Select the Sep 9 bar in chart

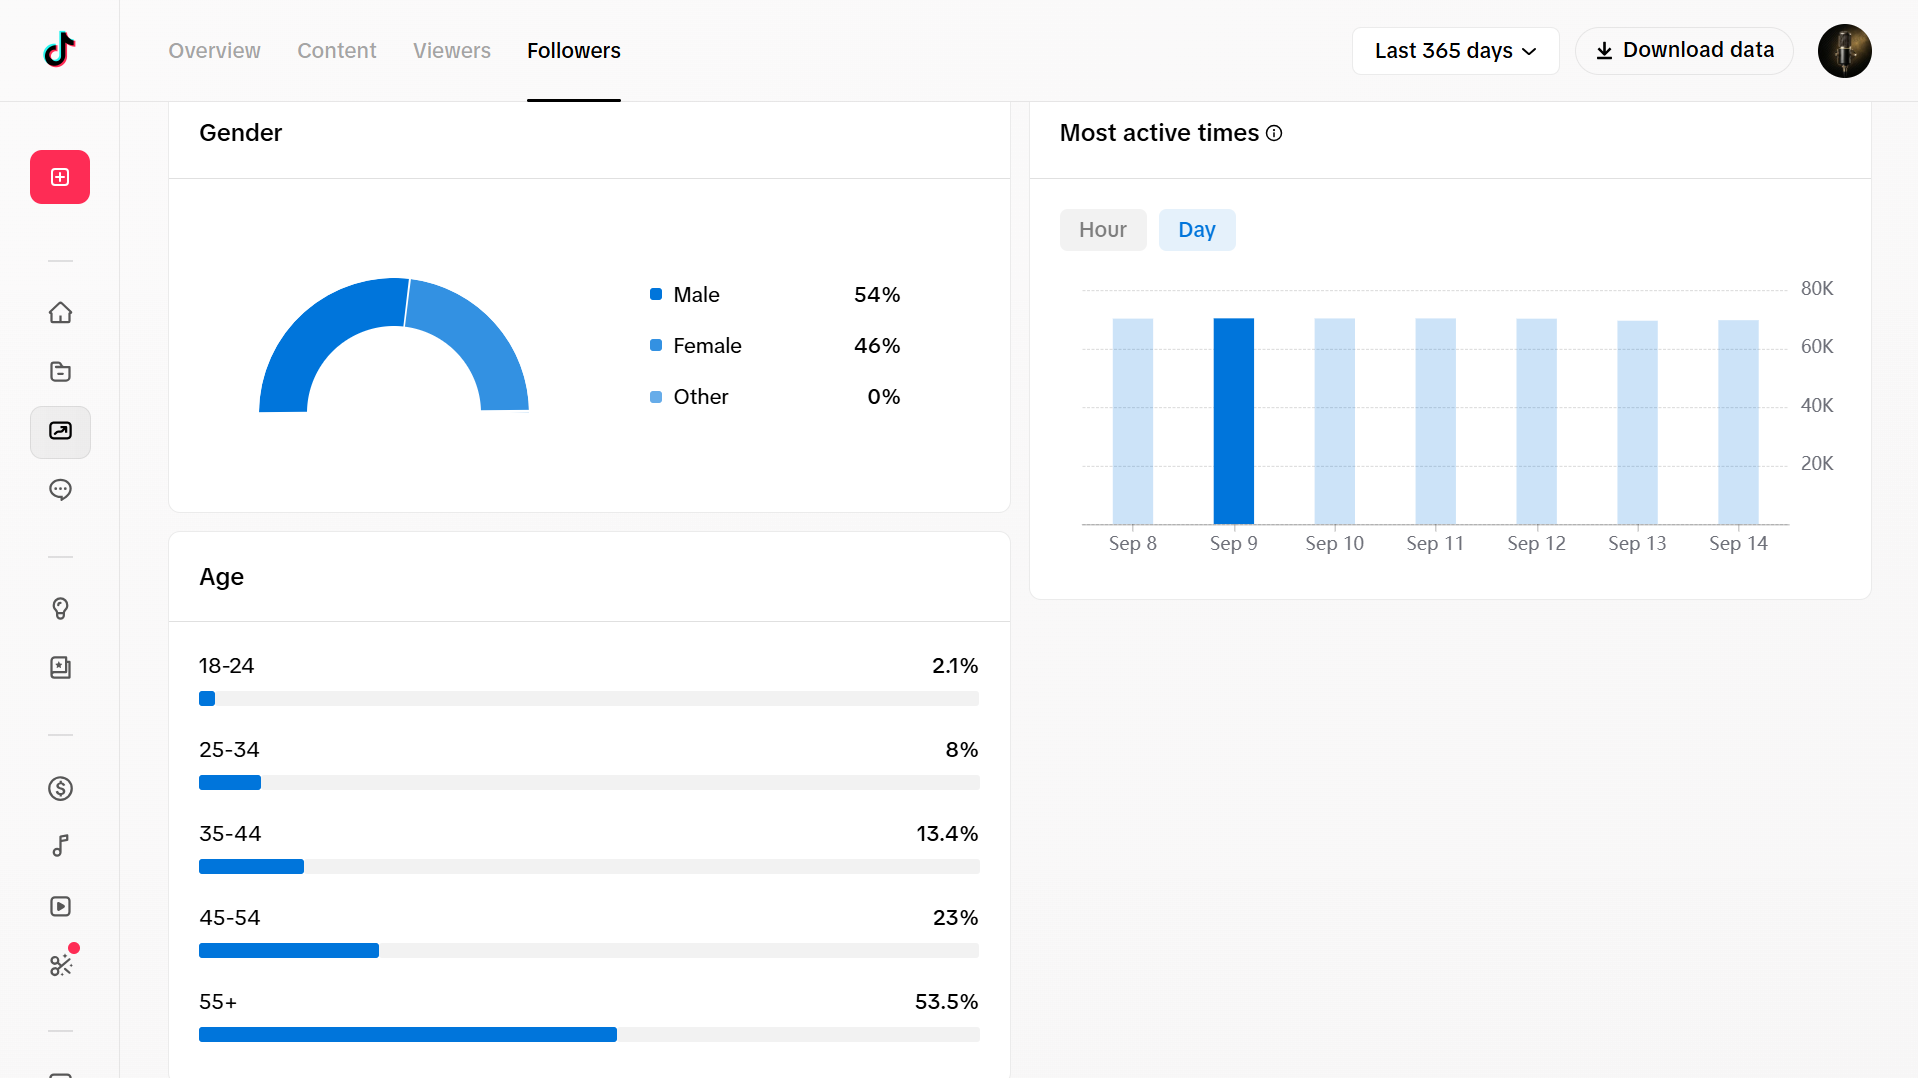click(1233, 421)
